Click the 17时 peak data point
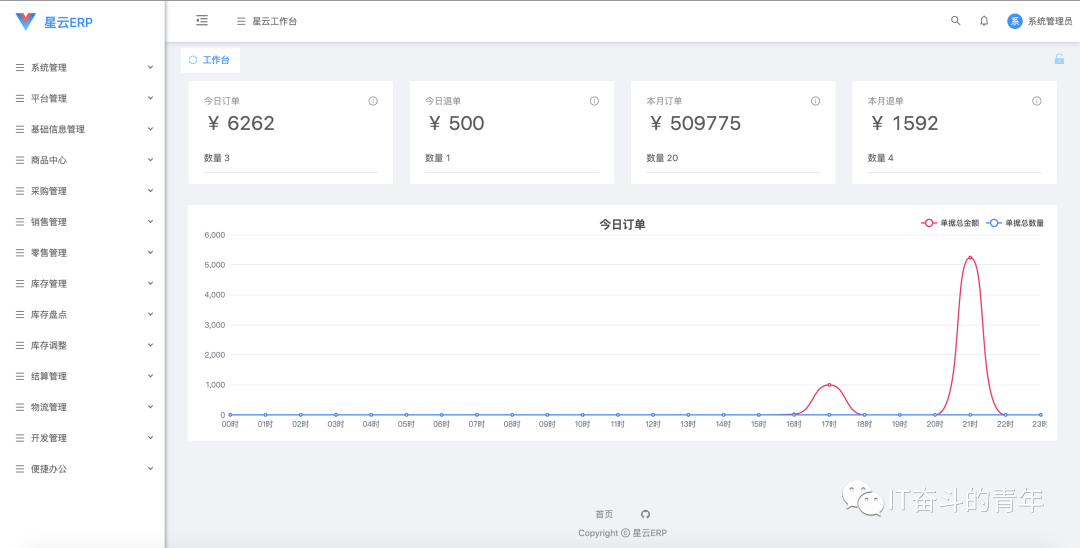Screen dimensions: 1080x548 (x=829, y=385)
